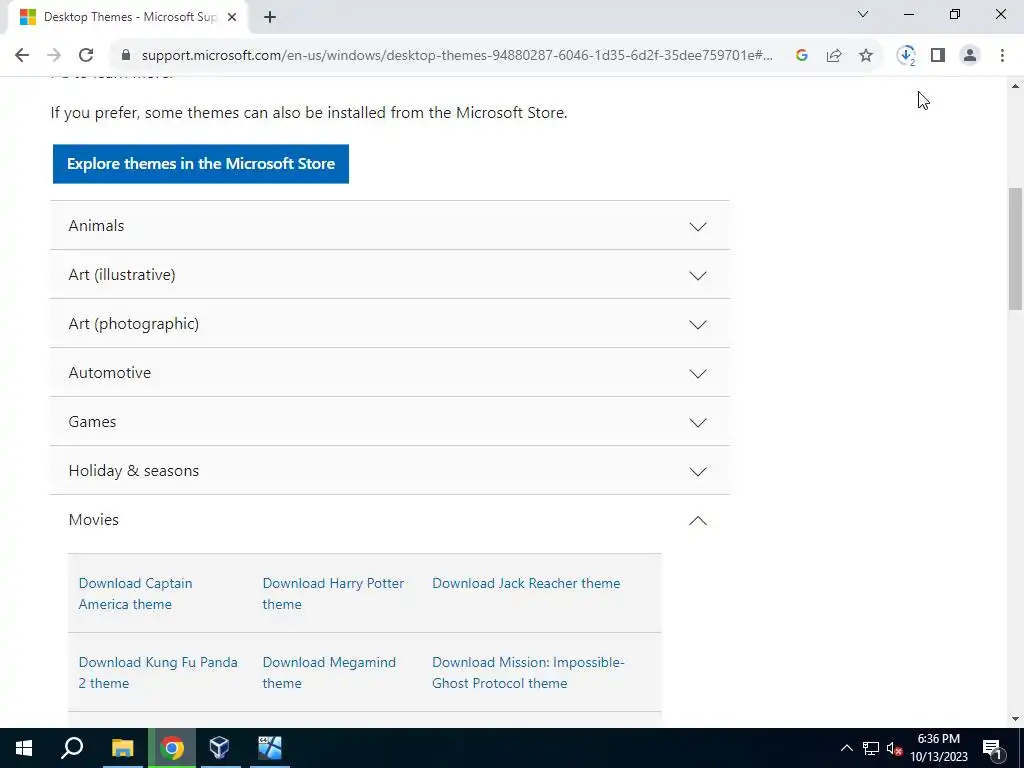This screenshot has width=1024, height=768.
Task: Open the tab search dropdown
Action: click(863, 14)
